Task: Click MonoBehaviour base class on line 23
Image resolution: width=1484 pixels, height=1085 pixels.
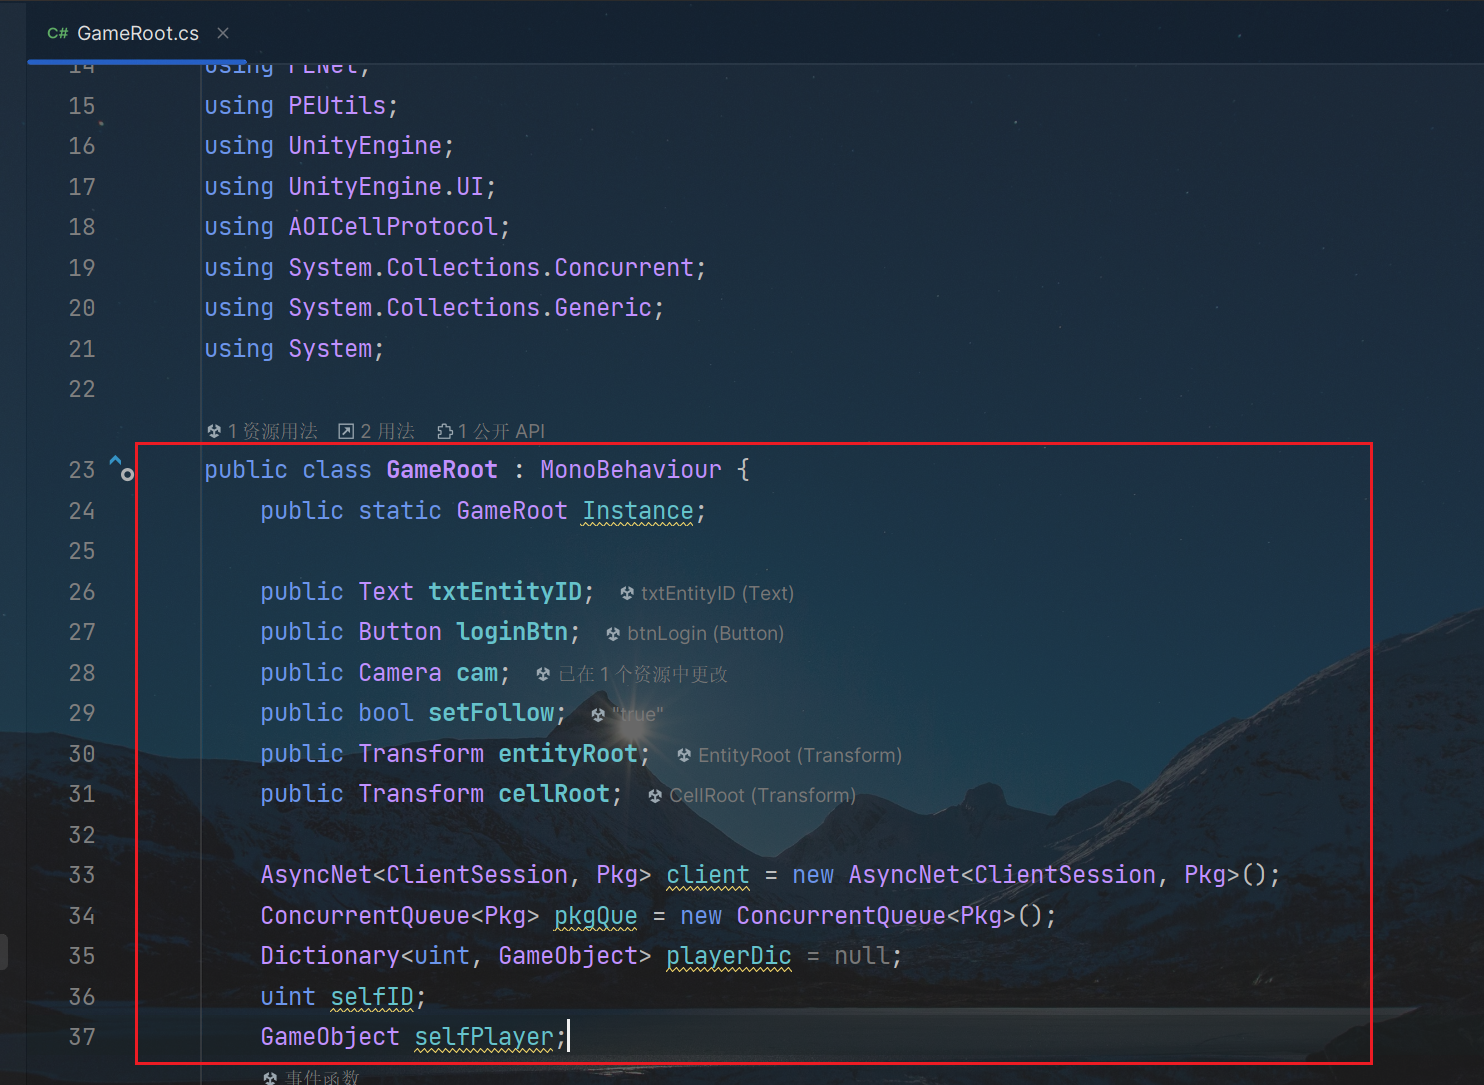Action: [x=631, y=470]
